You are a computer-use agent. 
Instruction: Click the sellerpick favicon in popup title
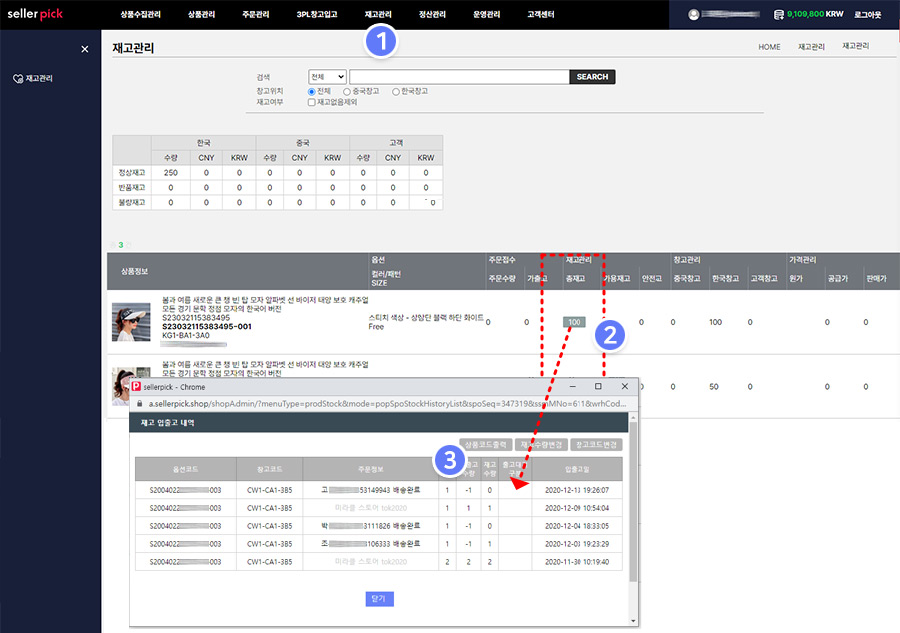[137, 386]
